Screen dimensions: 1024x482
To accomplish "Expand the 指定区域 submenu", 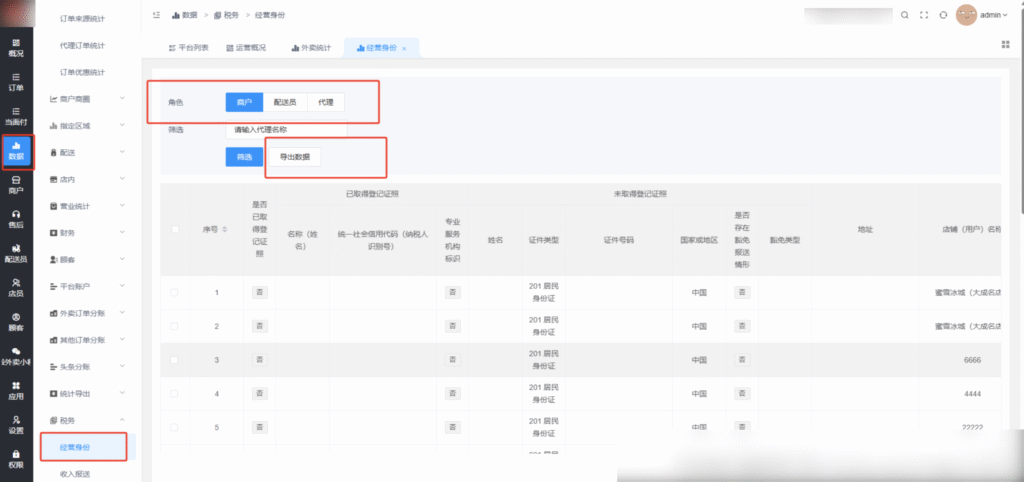I will [x=88, y=125].
